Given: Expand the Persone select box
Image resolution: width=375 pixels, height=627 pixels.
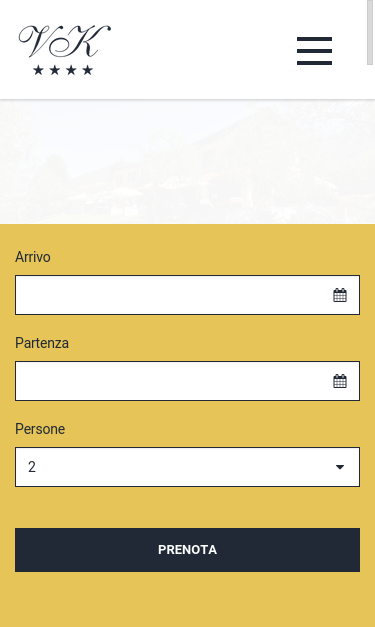Looking at the screenshot, I should 188,467.
